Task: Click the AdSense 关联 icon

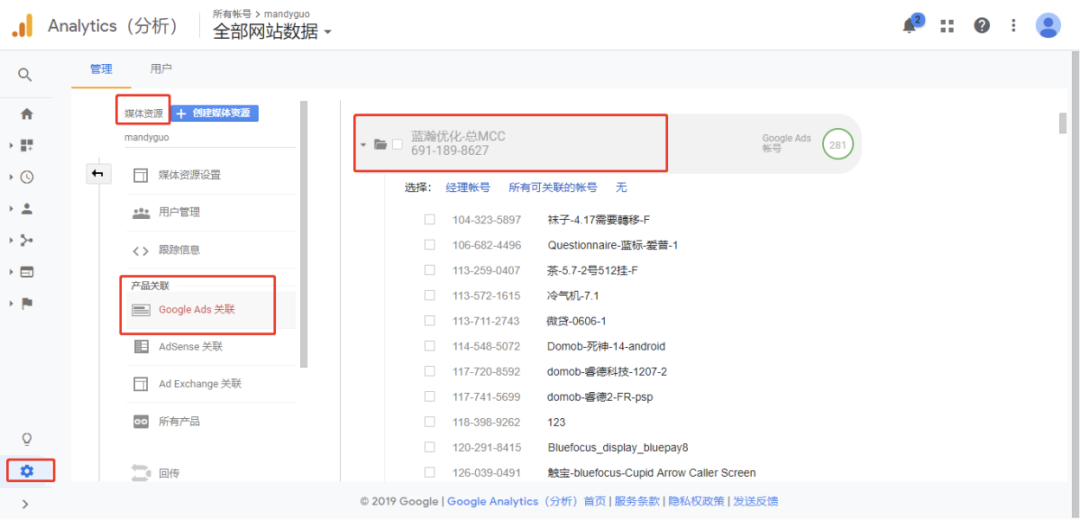Action: point(141,347)
